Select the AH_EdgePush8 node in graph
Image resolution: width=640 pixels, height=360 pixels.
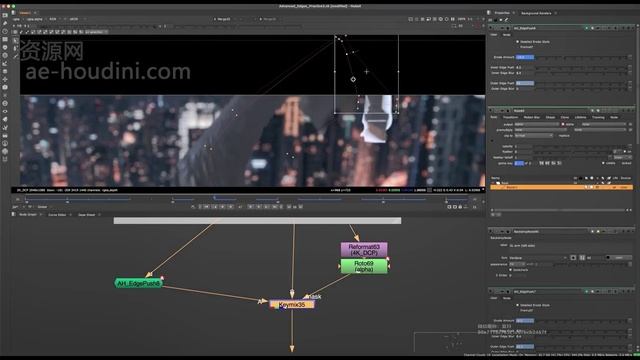(x=139, y=283)
